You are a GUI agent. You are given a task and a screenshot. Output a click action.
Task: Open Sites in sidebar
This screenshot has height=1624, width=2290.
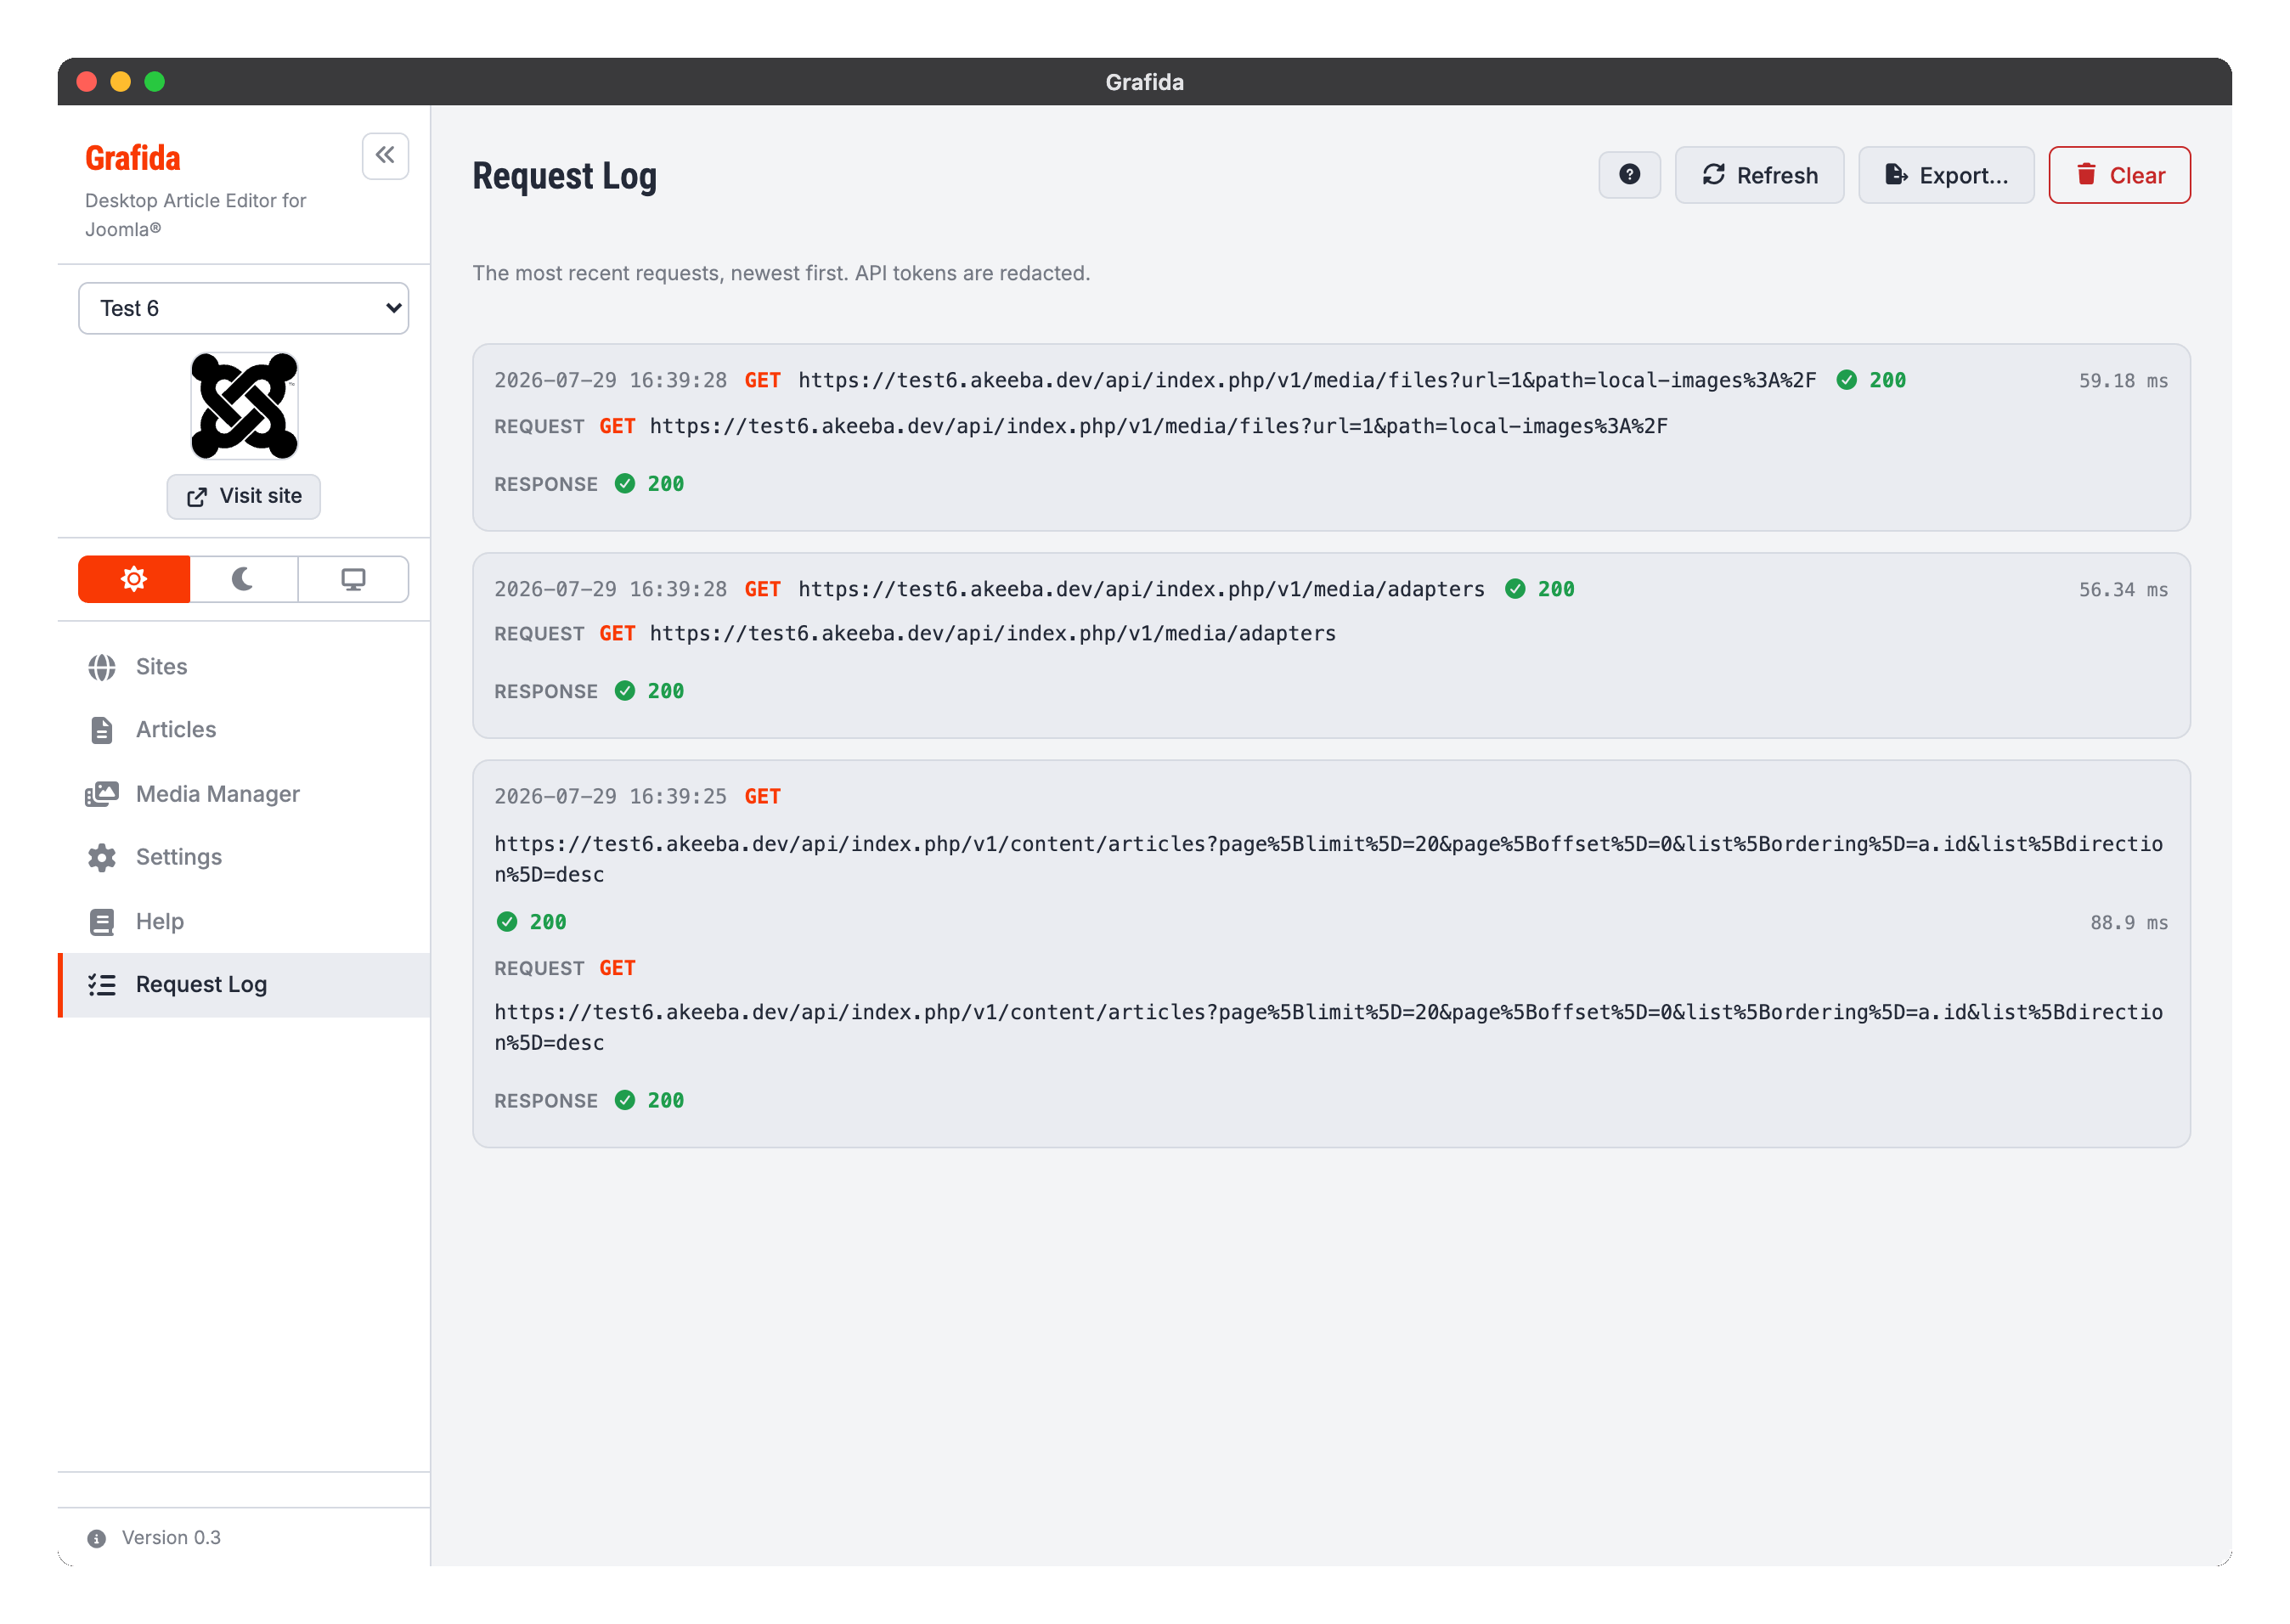(244, 667)
